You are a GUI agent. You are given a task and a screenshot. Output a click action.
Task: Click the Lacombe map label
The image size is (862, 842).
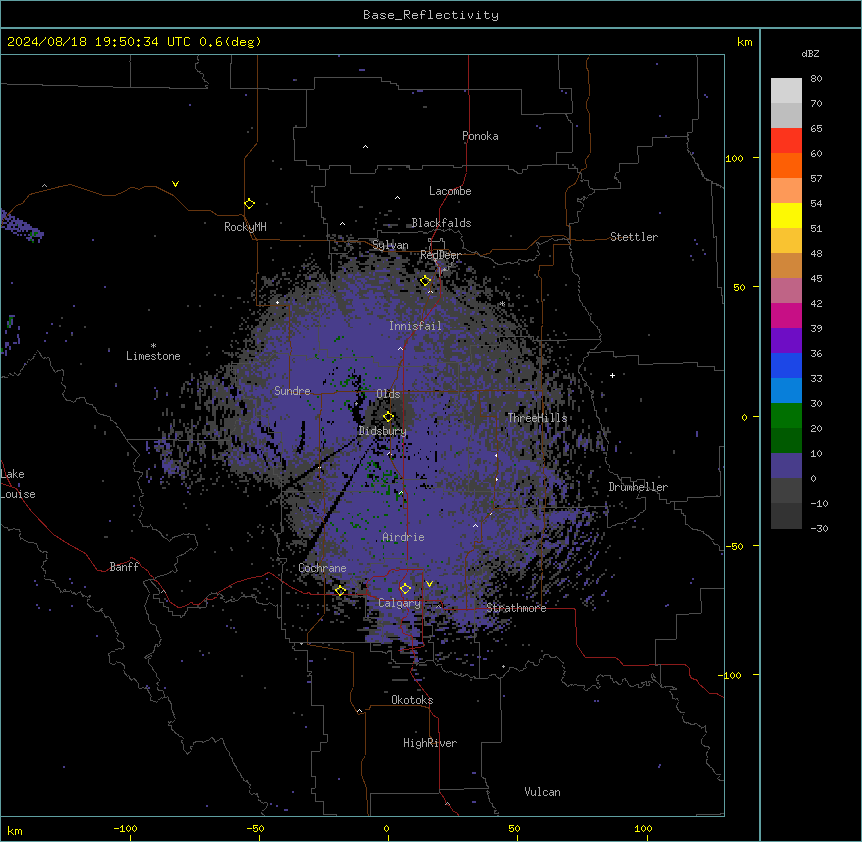tap(450, 191)
